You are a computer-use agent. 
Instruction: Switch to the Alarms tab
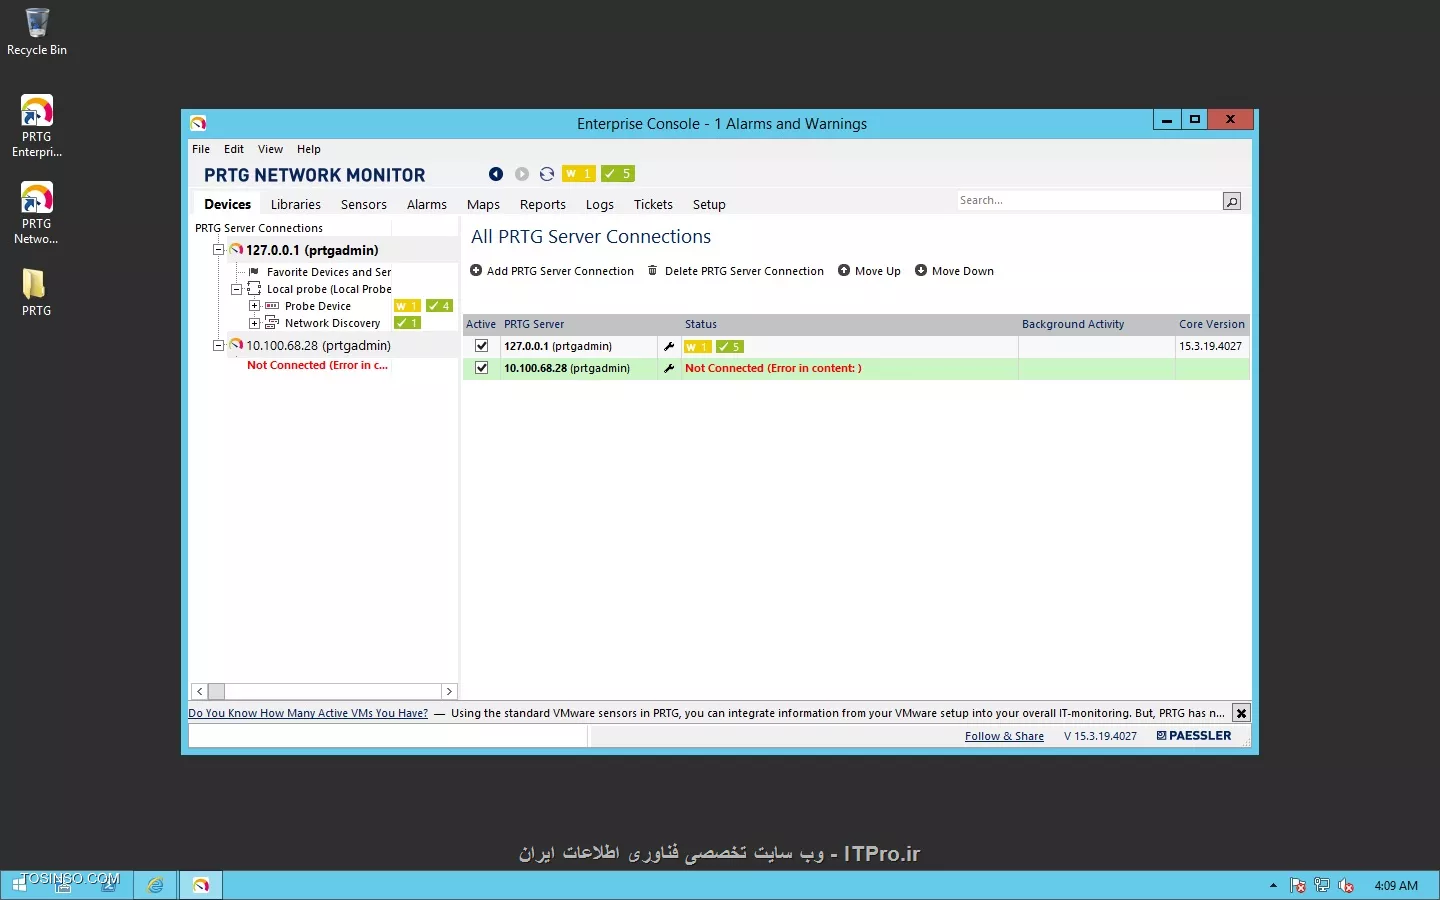427,204
